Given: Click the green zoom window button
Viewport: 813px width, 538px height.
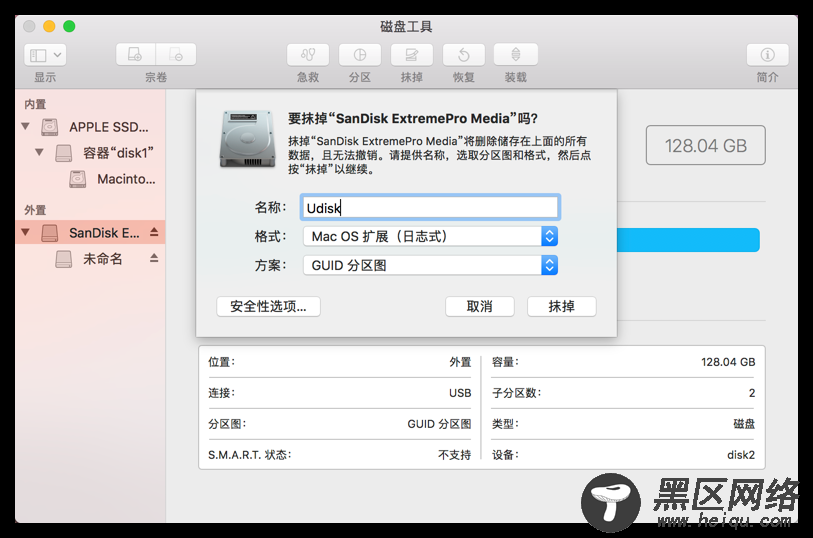Looking at the screenshot, I should pos(69,26).
